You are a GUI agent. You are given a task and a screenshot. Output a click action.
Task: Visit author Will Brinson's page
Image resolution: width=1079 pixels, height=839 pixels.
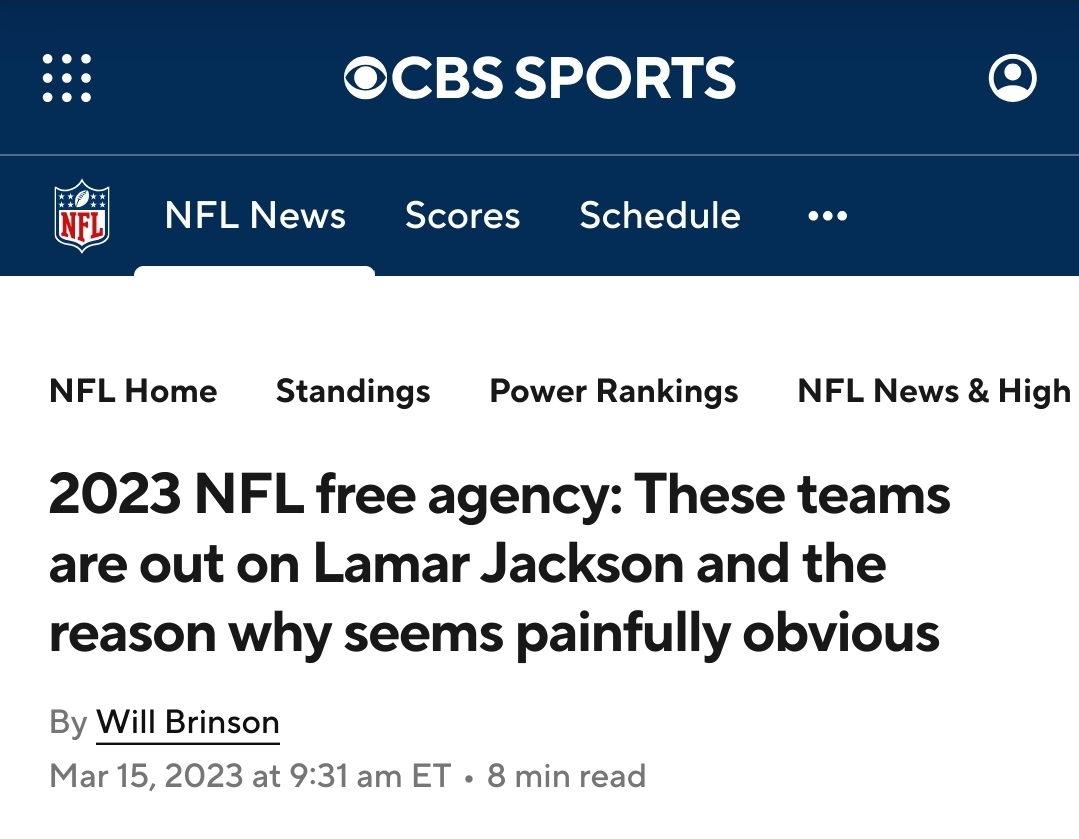point(188,723)
